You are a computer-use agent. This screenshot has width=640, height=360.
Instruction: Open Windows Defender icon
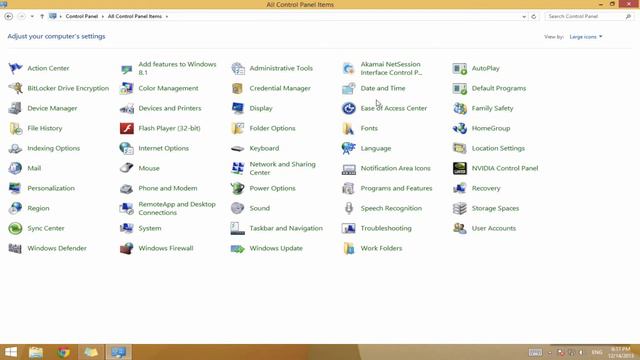[15, 248]
